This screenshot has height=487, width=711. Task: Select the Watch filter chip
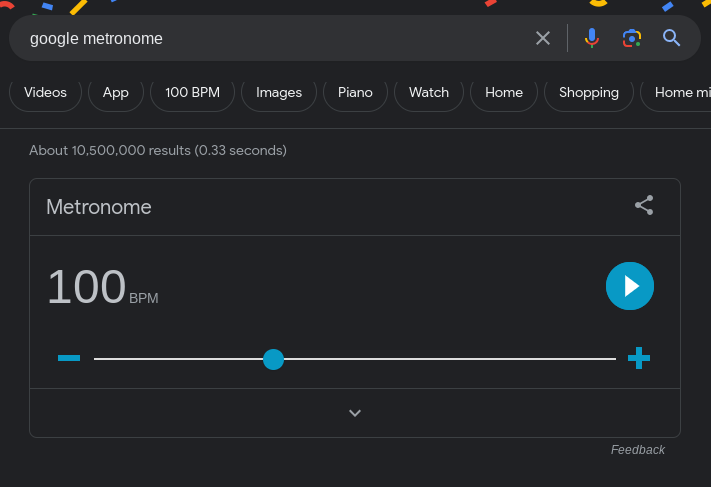[x=429, y=93]
